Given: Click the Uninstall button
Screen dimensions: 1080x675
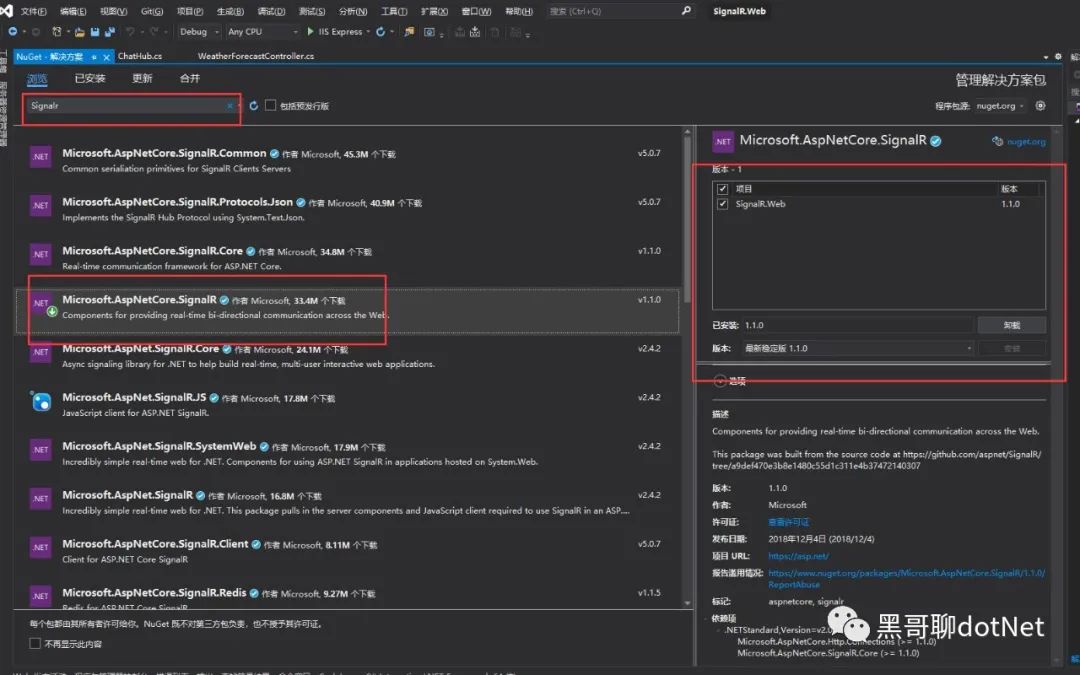Looking at the screenshot, I should pos(1012,325).
